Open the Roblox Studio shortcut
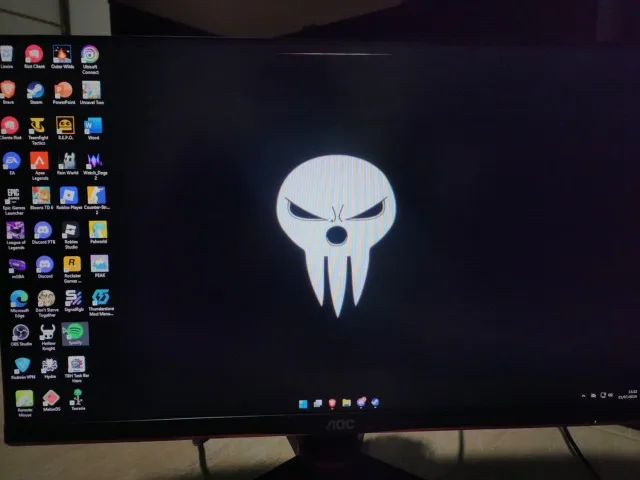This screenshot has width=640, height=480. click(71, 235)
